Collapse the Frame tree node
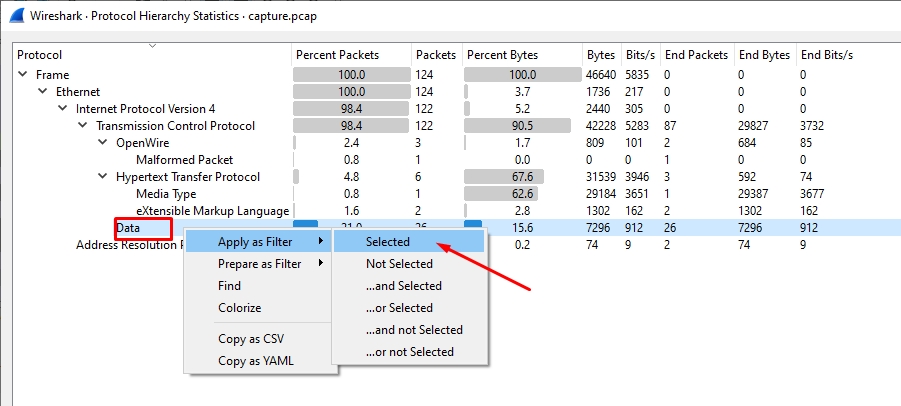This screenshot has width=901, height=406. pyautogui.click(x=23, y=75)
